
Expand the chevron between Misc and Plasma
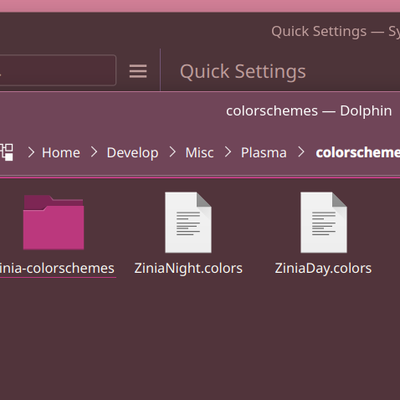[x=228, y=152]
